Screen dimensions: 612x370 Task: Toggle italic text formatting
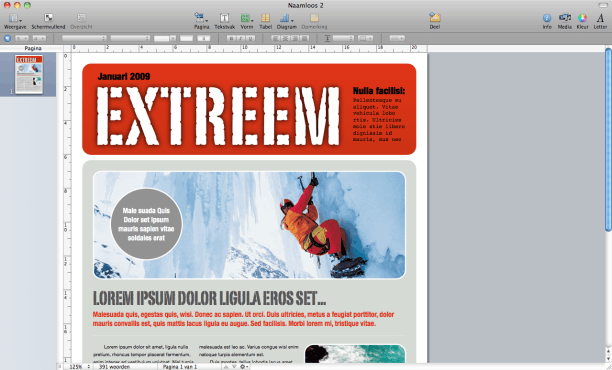click(241, 38)
